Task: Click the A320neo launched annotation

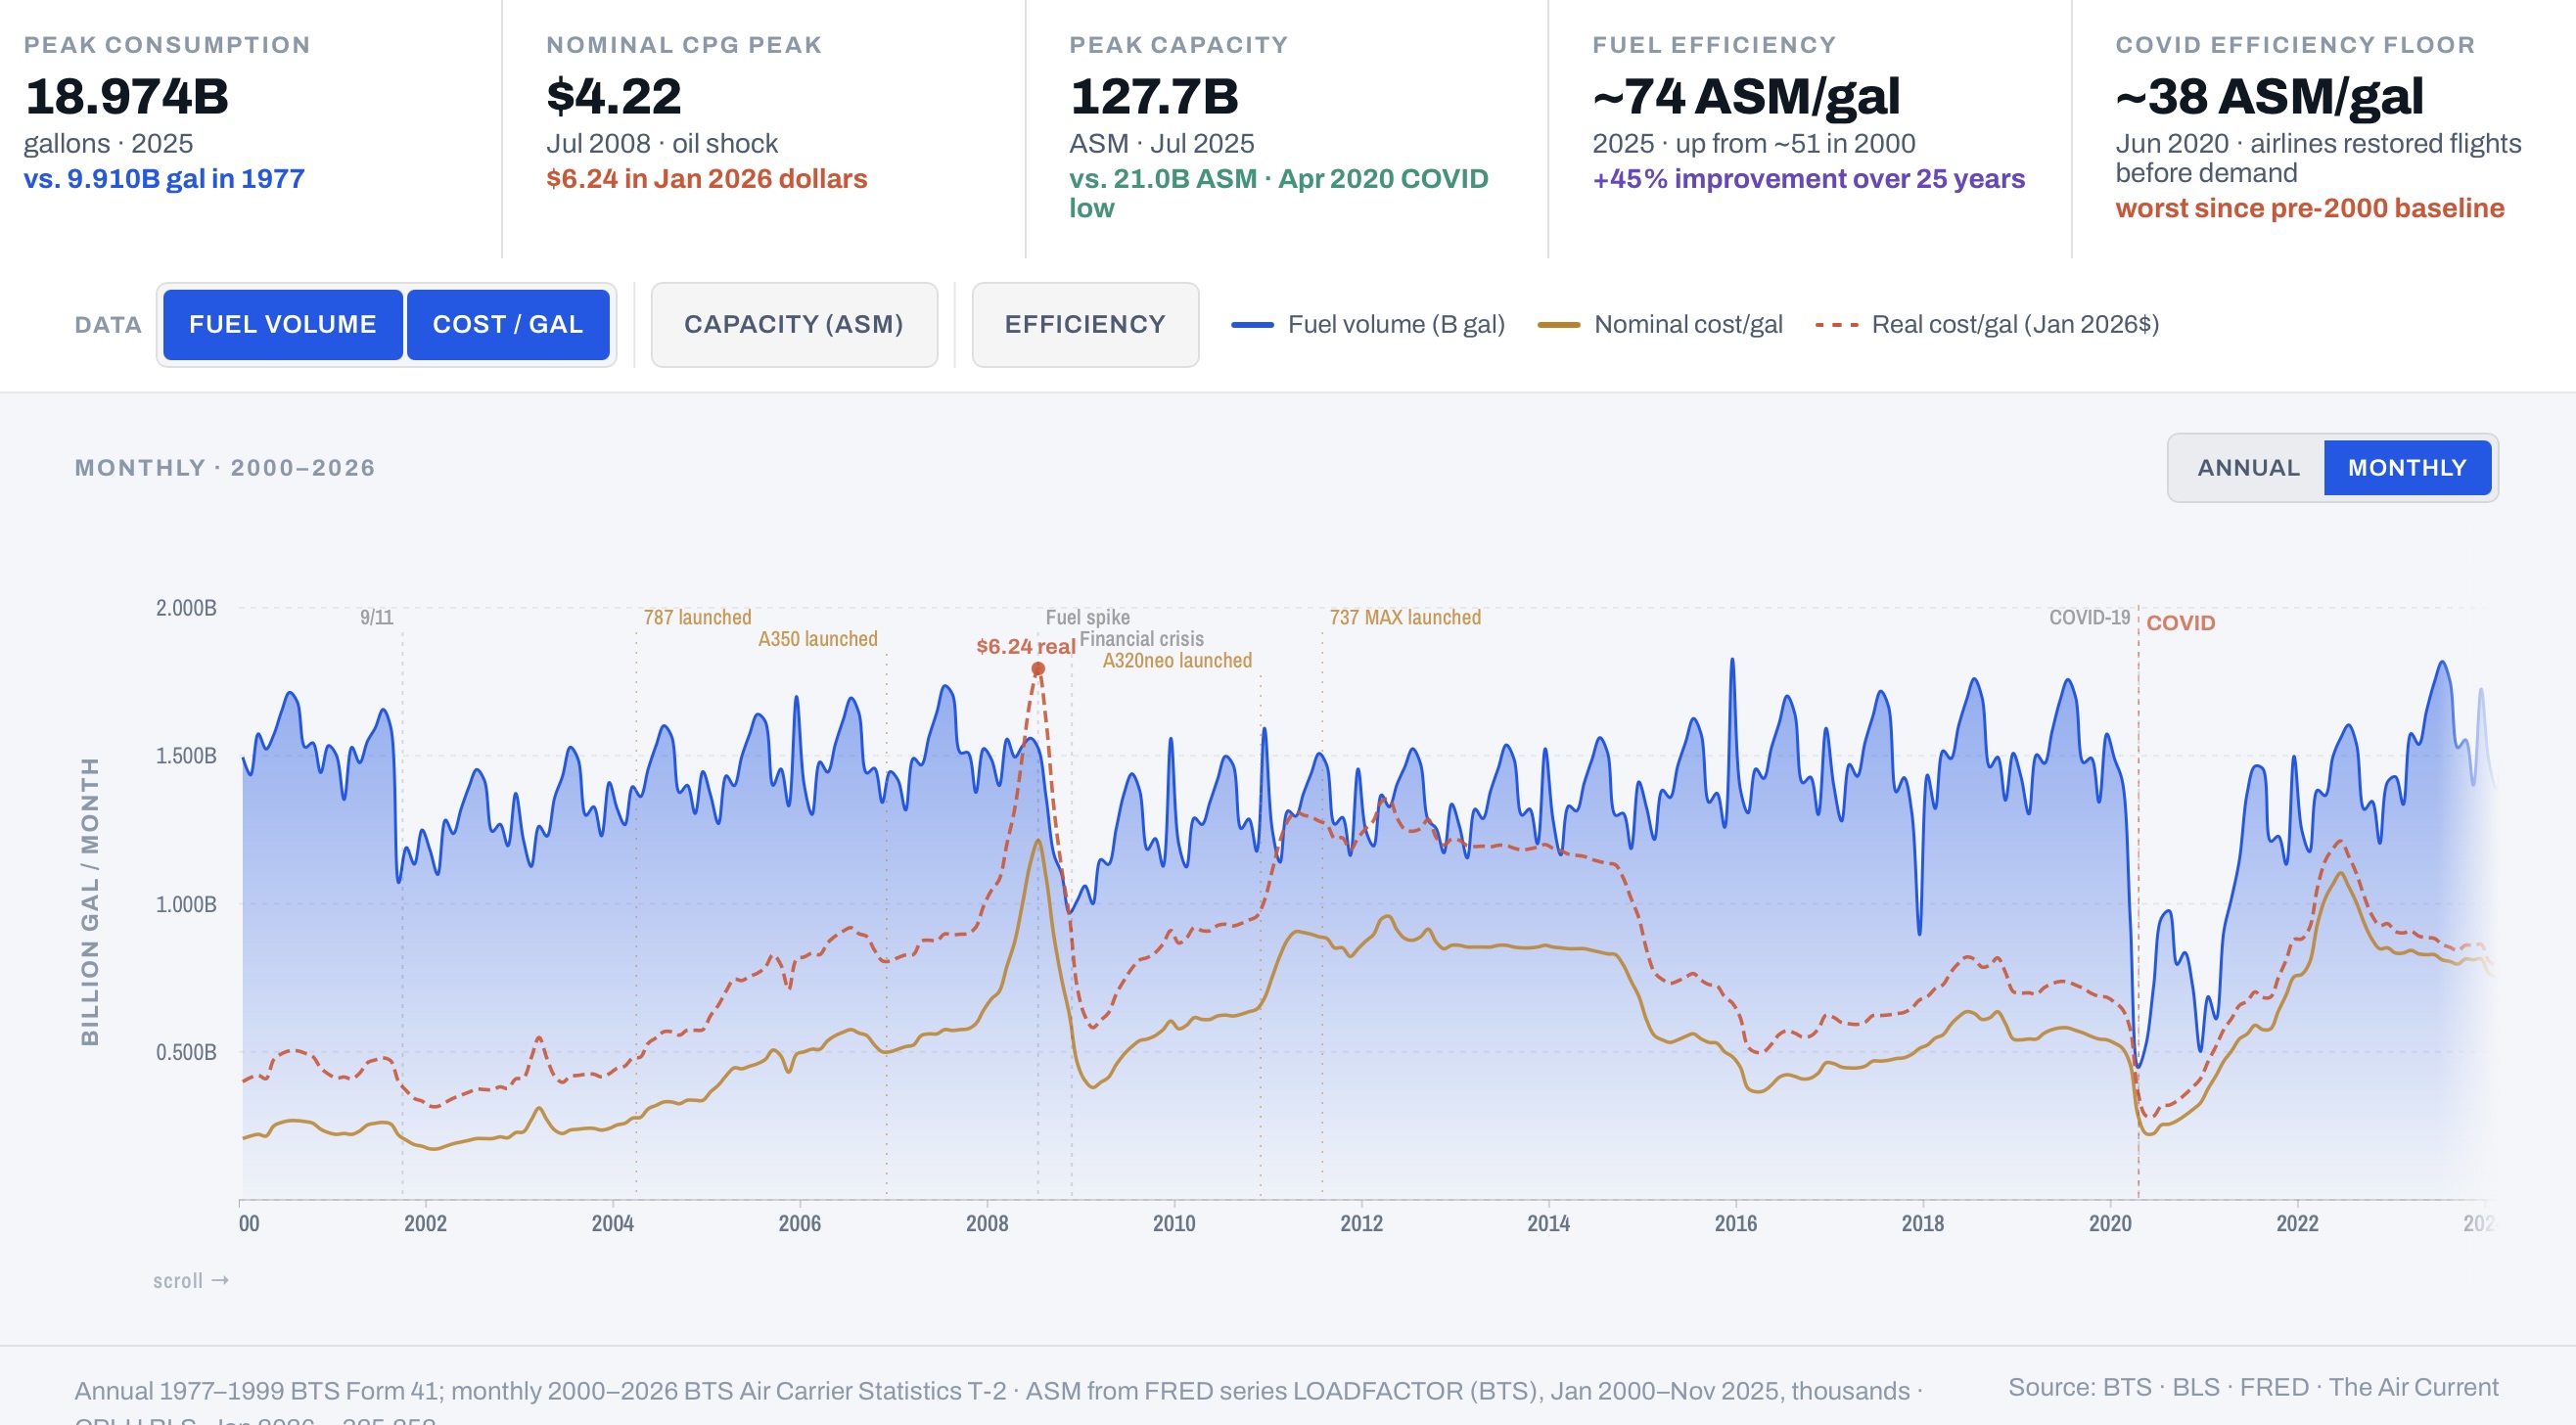Action: (1176, 660)
